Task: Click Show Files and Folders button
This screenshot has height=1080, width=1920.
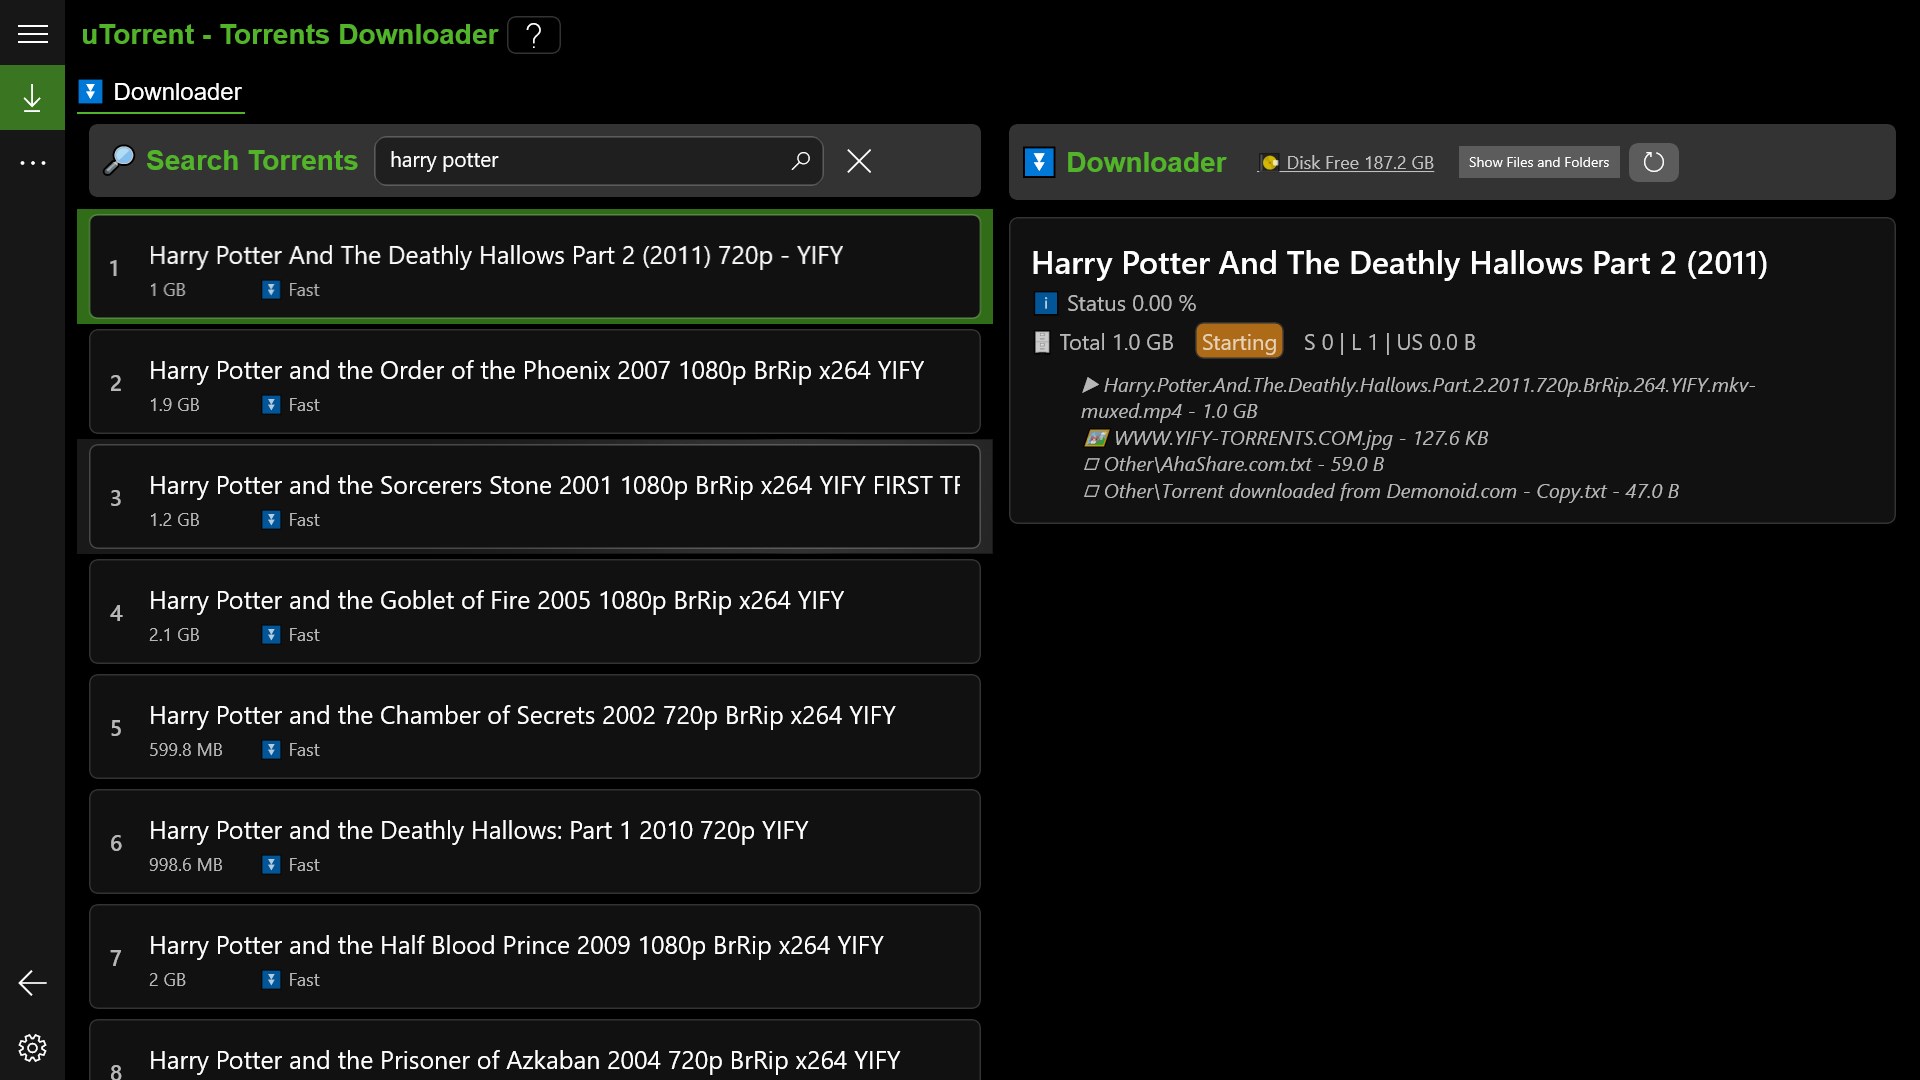Action: point(1538,162)
